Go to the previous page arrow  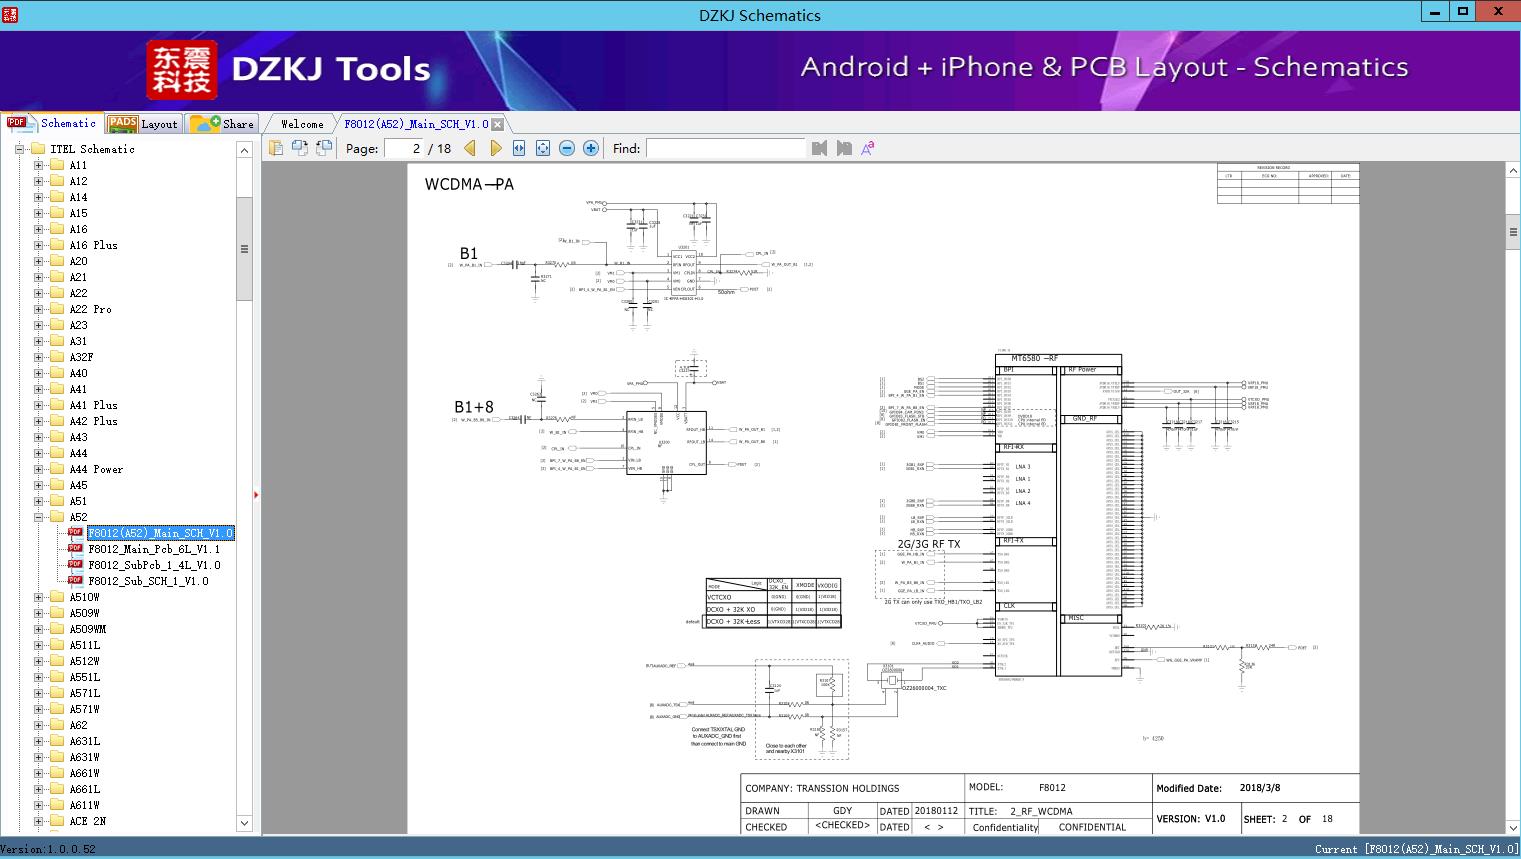click(470, 148)
